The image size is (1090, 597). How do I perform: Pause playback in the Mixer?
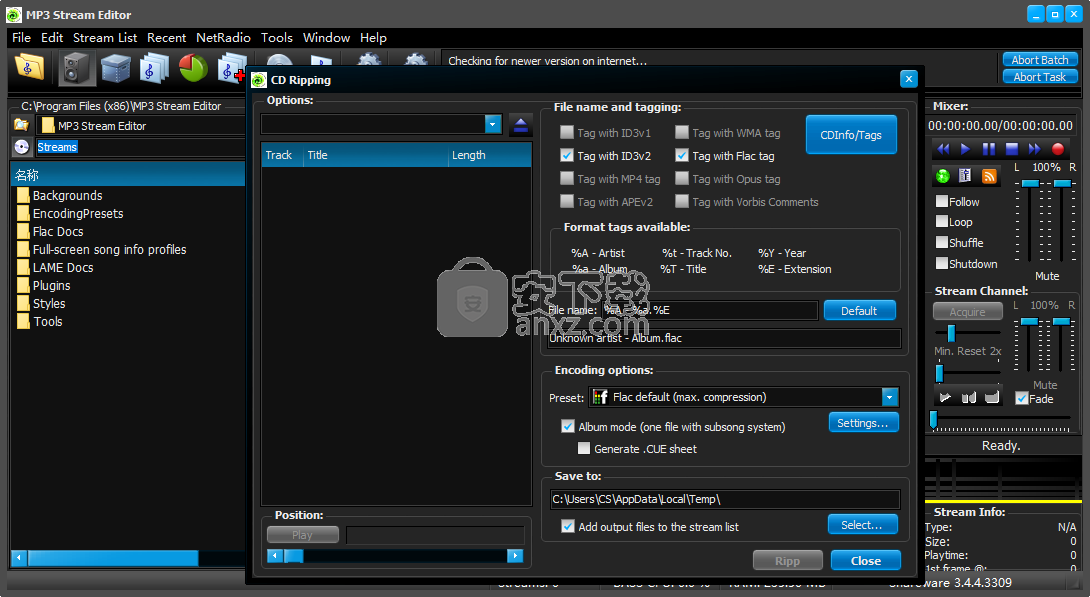[x=989, y=149]
